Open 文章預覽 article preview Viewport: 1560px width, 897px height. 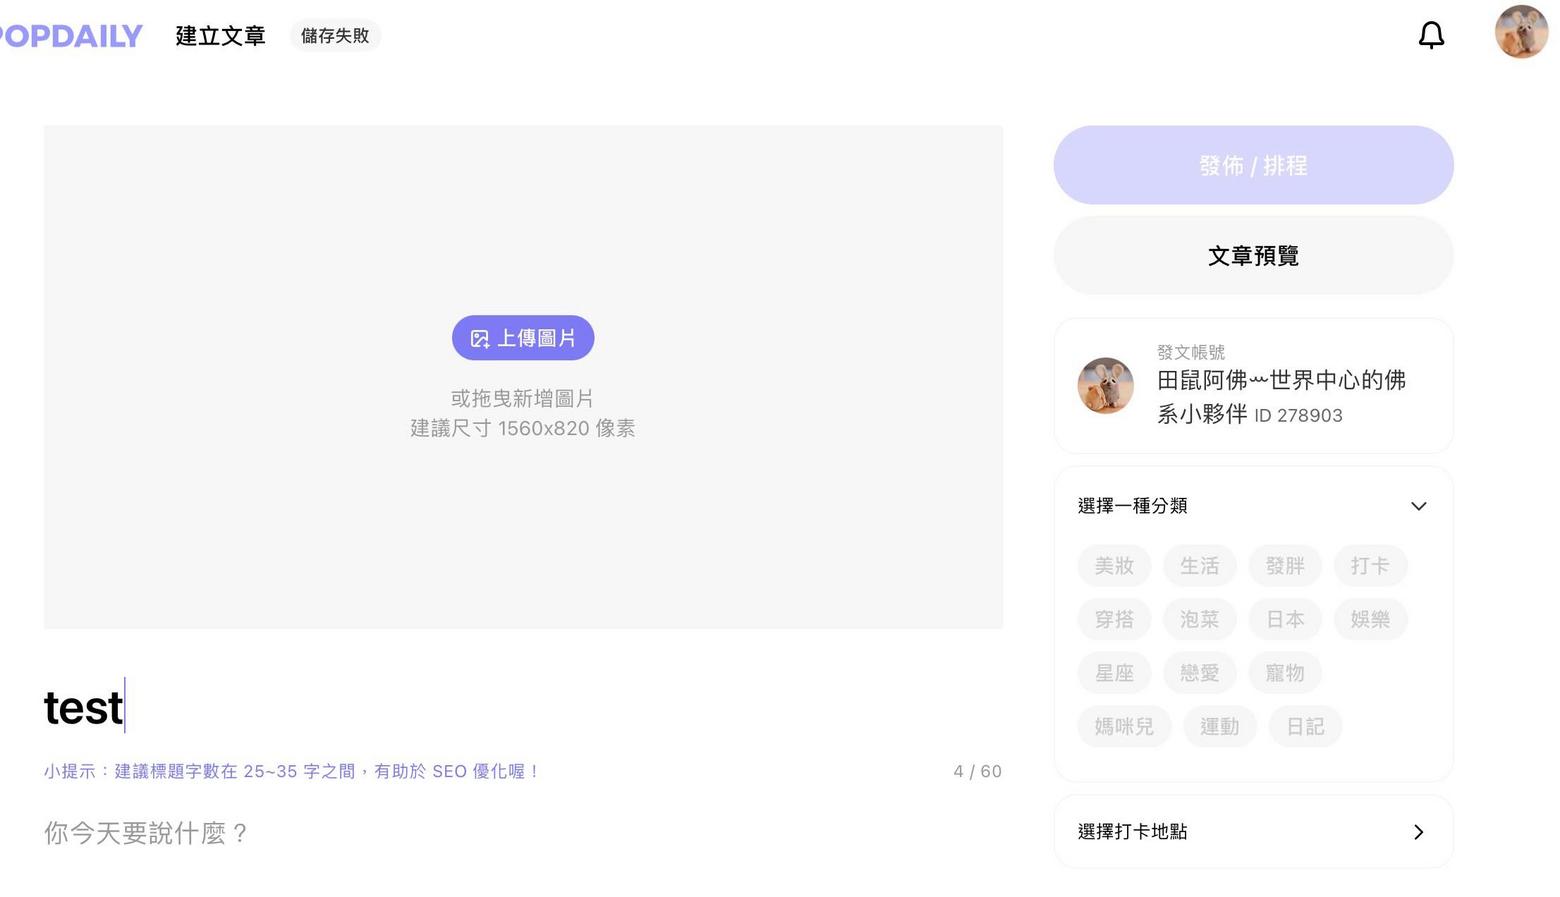[1253, 256]
